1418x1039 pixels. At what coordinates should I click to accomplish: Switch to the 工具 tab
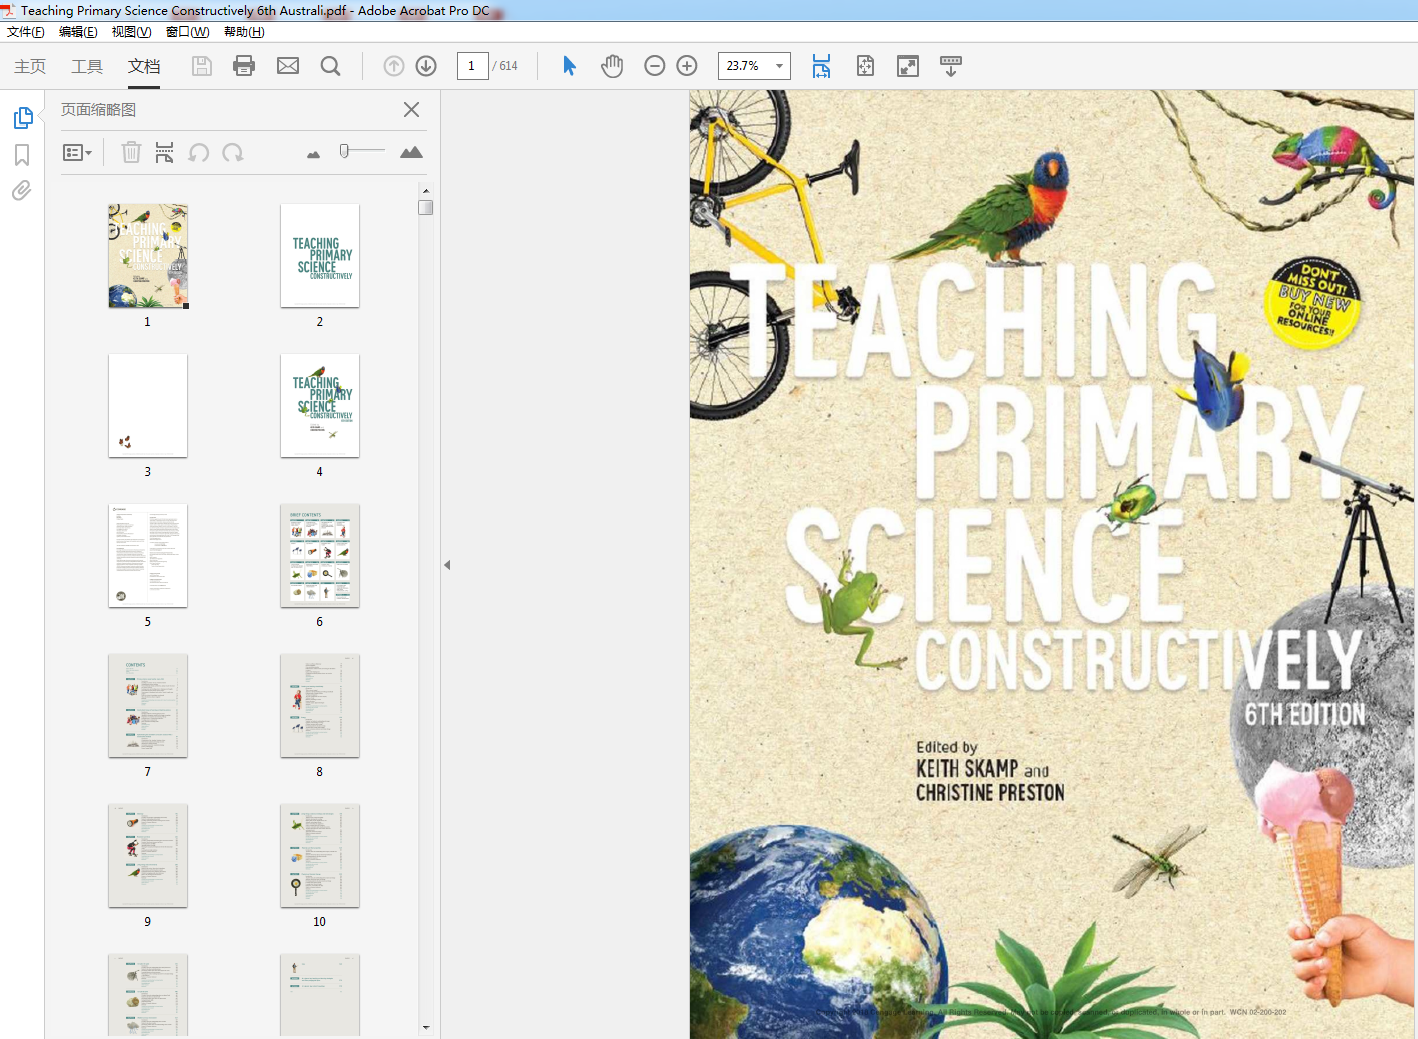click(x=87, y=66)
